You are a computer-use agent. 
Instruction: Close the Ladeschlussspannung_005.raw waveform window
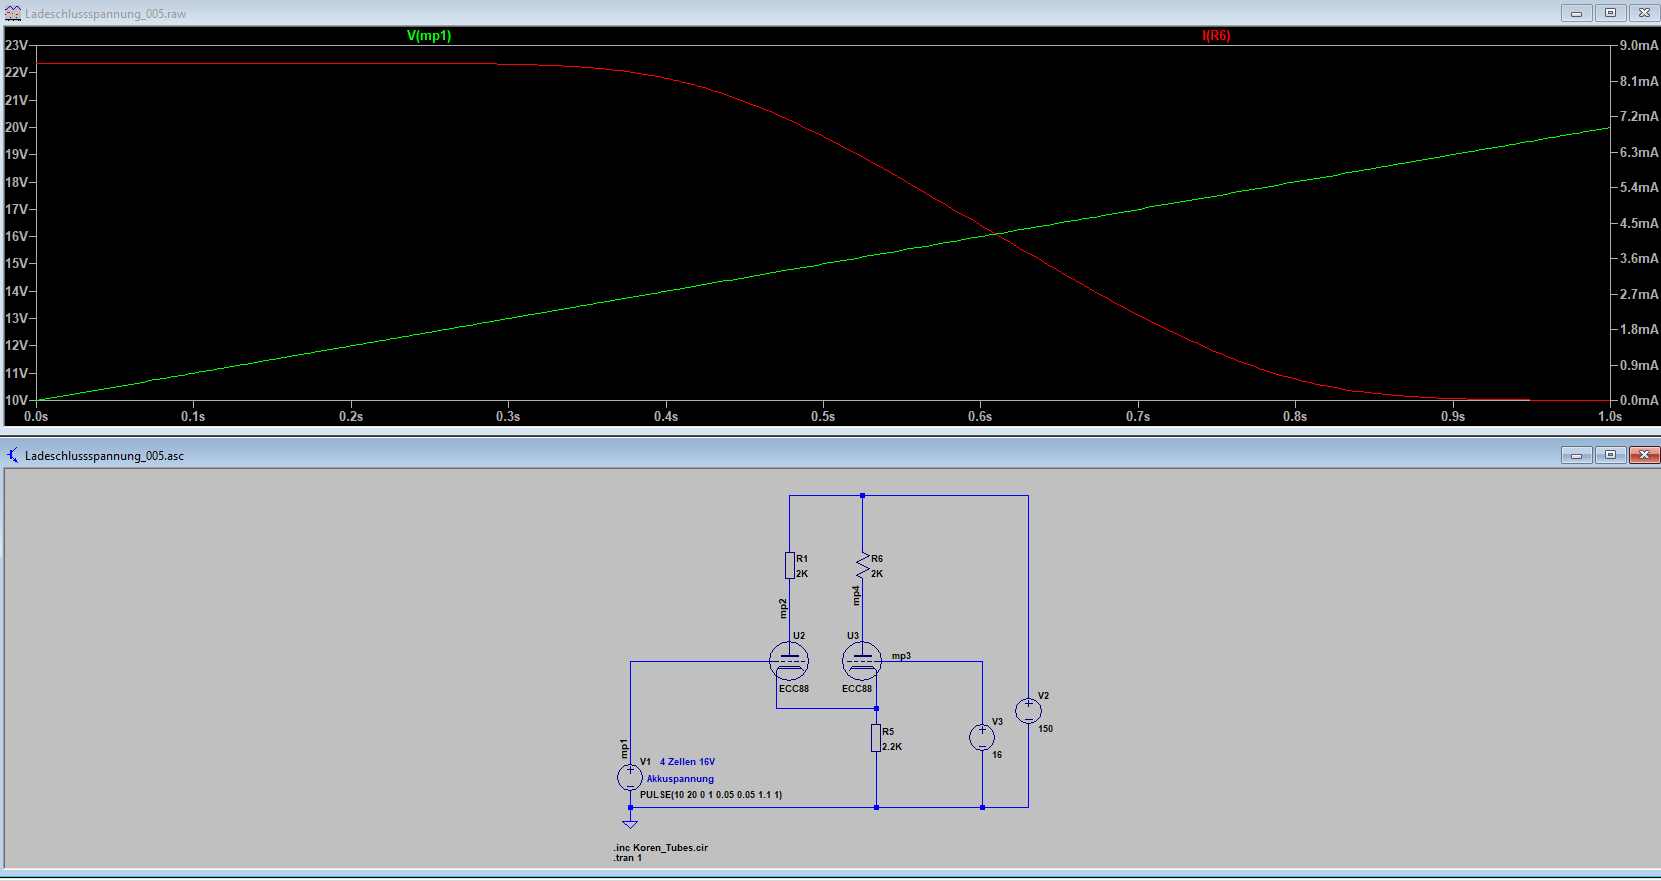pyautogui.click(x=1645, y=13)
